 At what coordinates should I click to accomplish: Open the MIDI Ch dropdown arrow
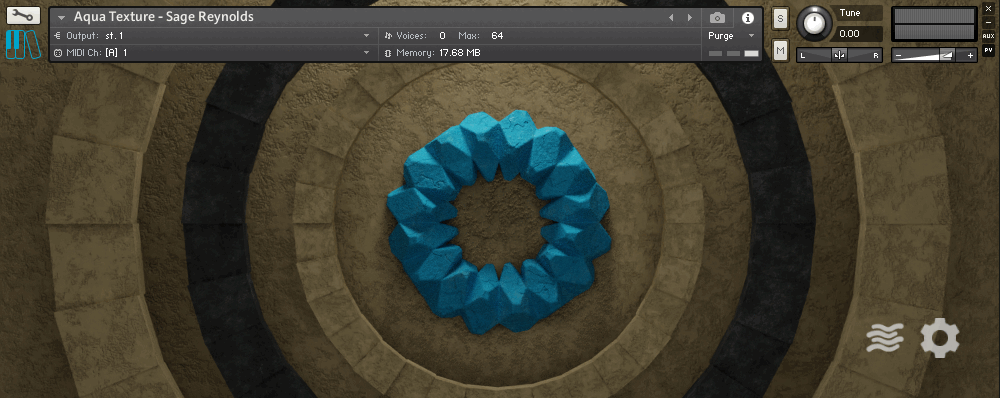pos(367,53)
